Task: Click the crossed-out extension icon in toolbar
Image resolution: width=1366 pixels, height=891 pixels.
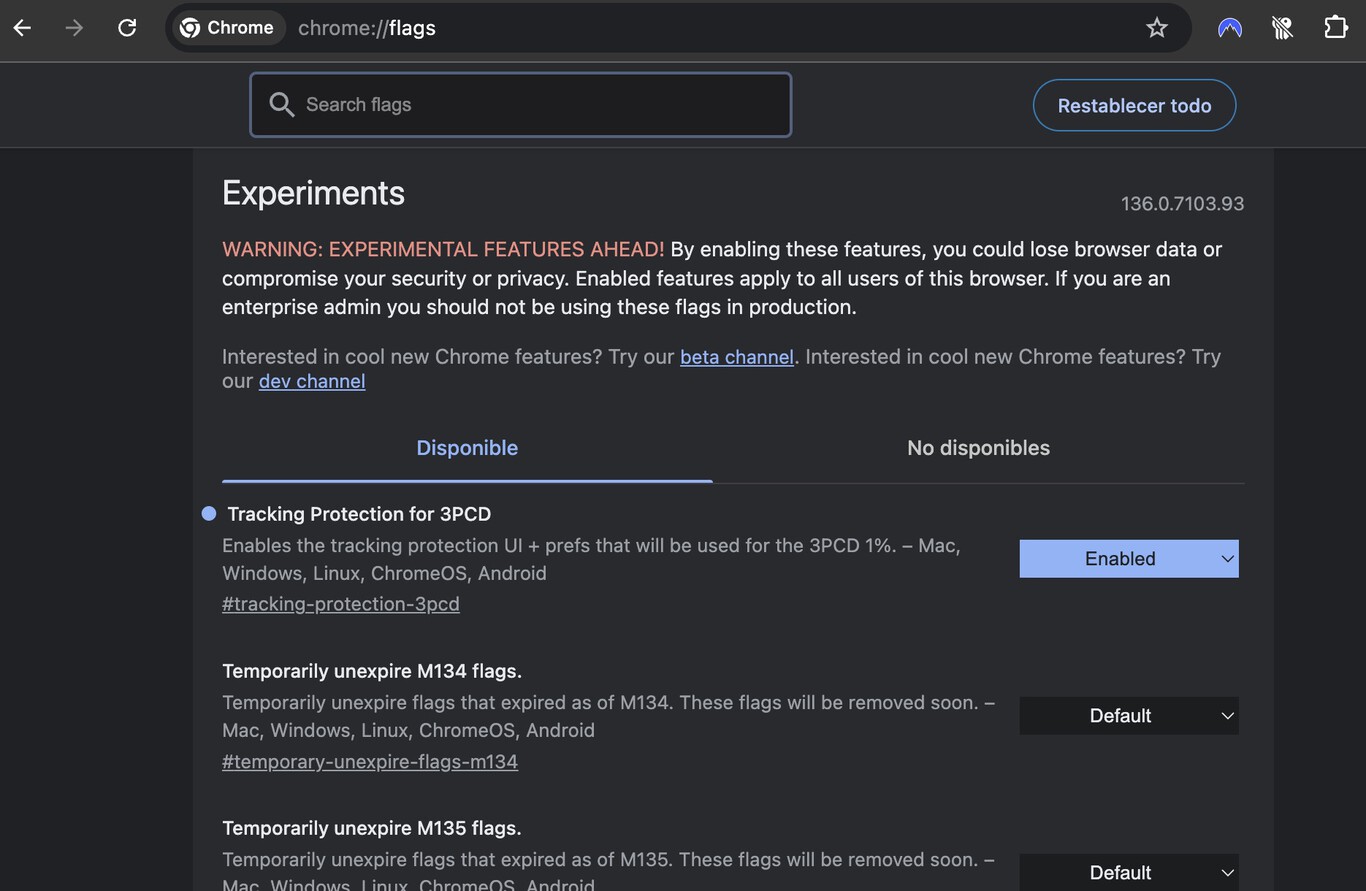Action: [1283, 28]
